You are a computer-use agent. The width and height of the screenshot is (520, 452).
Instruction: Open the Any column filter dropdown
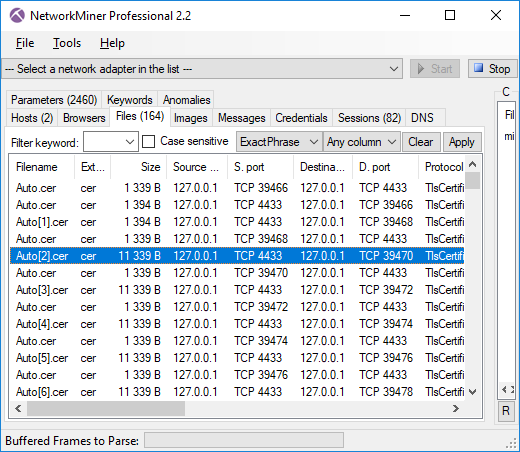362,142
